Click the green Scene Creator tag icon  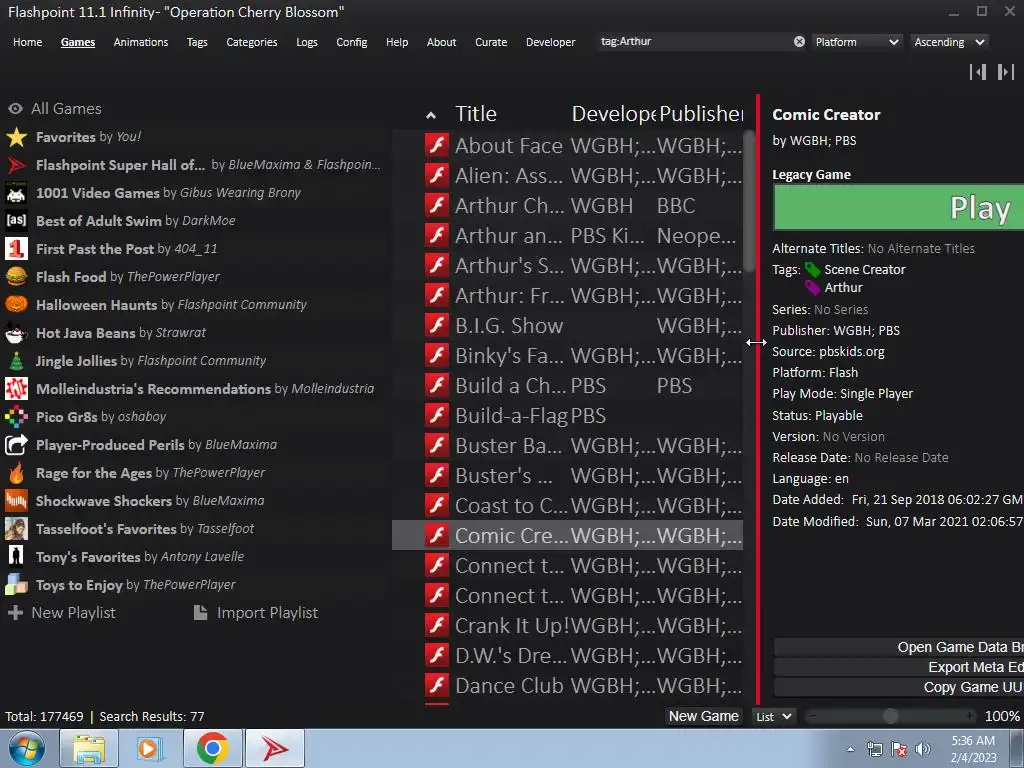812,269
